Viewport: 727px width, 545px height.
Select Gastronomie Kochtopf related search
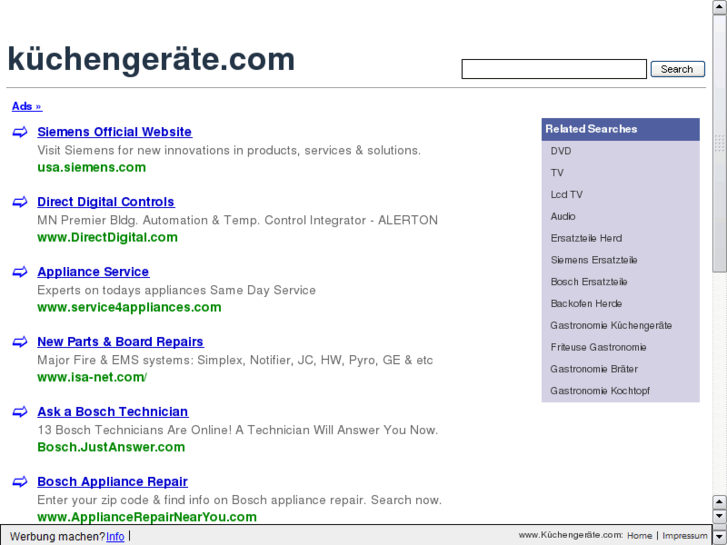[600, 391]
